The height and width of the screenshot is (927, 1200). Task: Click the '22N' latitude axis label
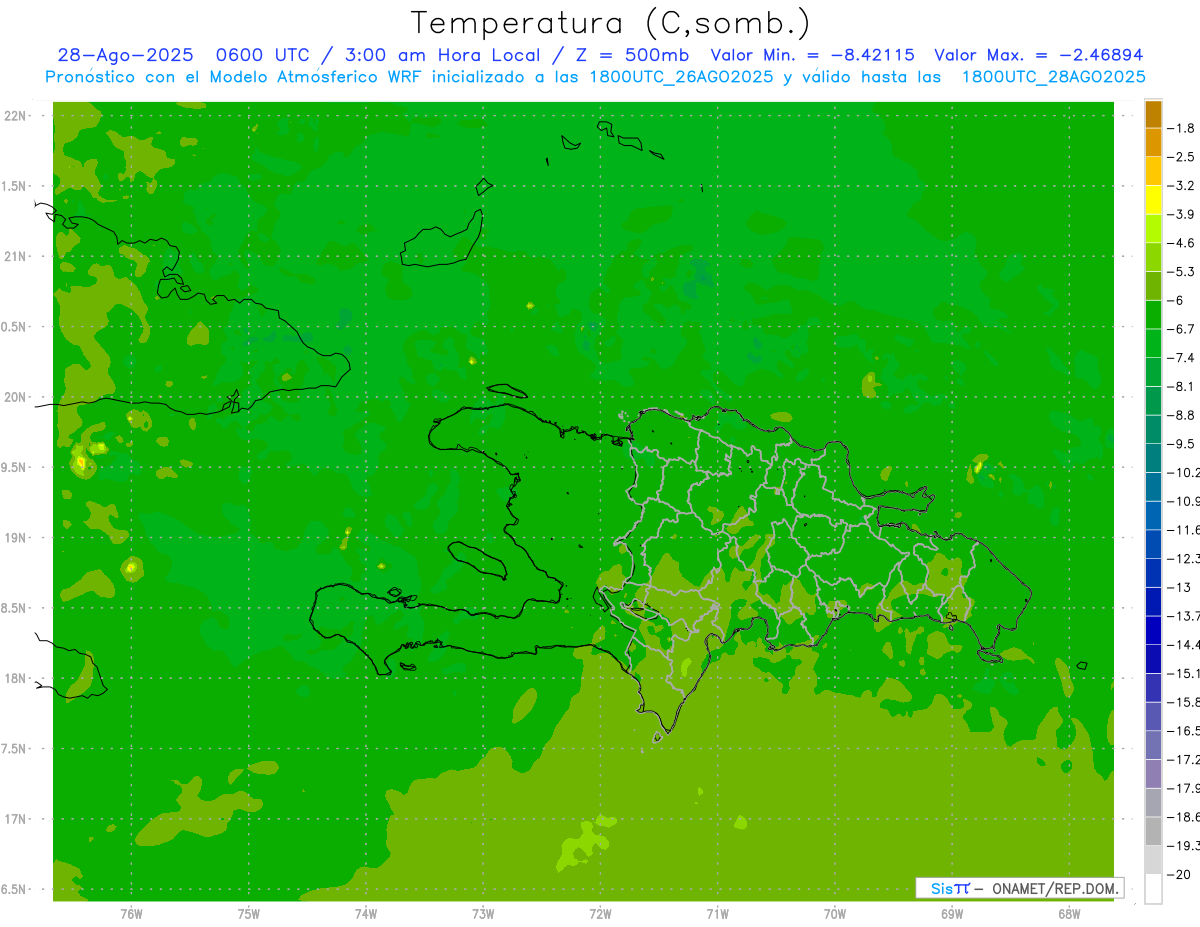tap(16, 116)
